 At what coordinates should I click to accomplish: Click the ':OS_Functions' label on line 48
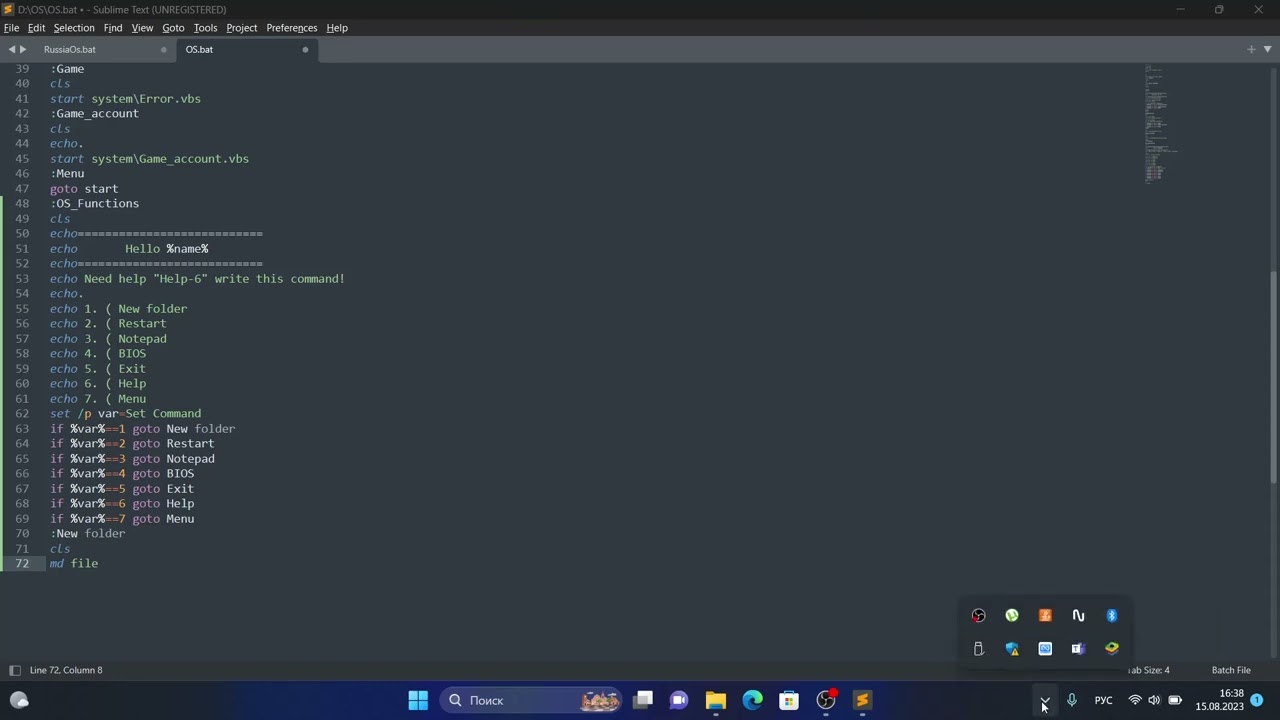[x=95, y=203]
